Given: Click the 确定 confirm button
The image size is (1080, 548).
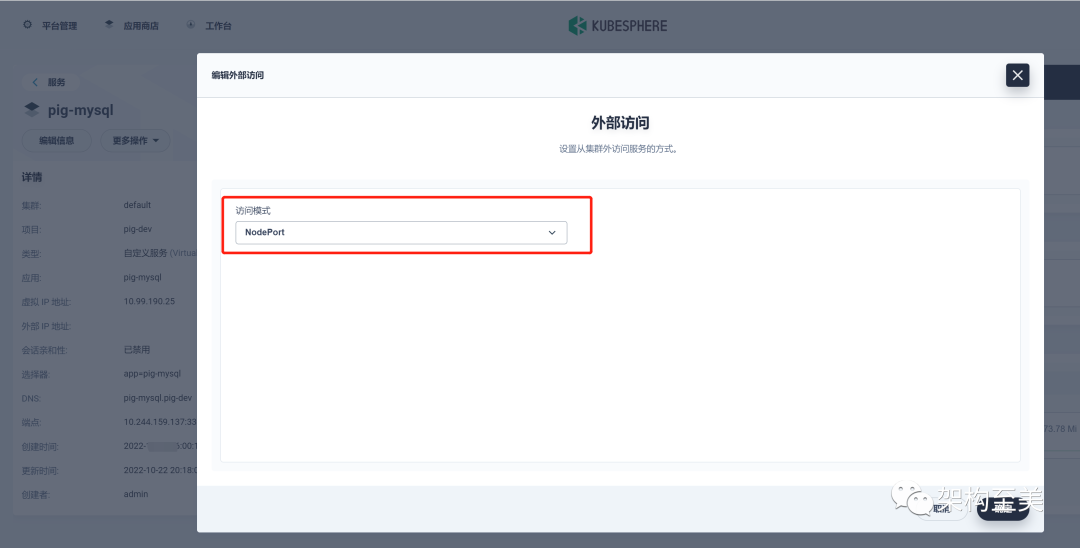Looking at the screenshot, I should [1003, 508].
